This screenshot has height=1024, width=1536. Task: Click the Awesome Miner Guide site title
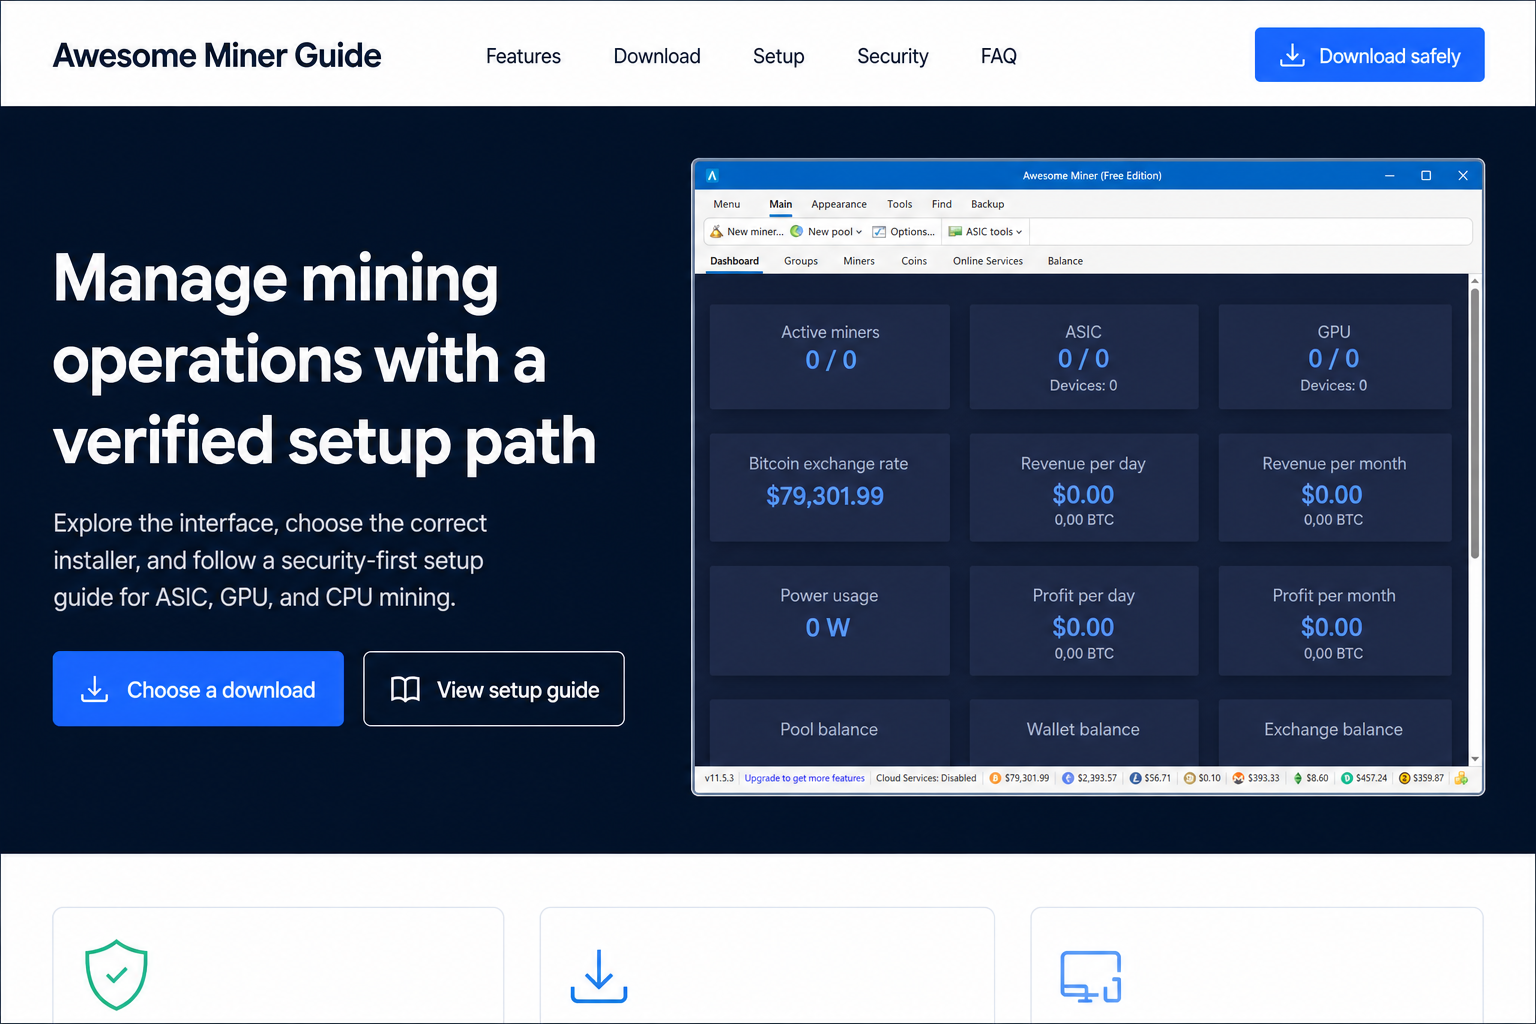(217, 55)
